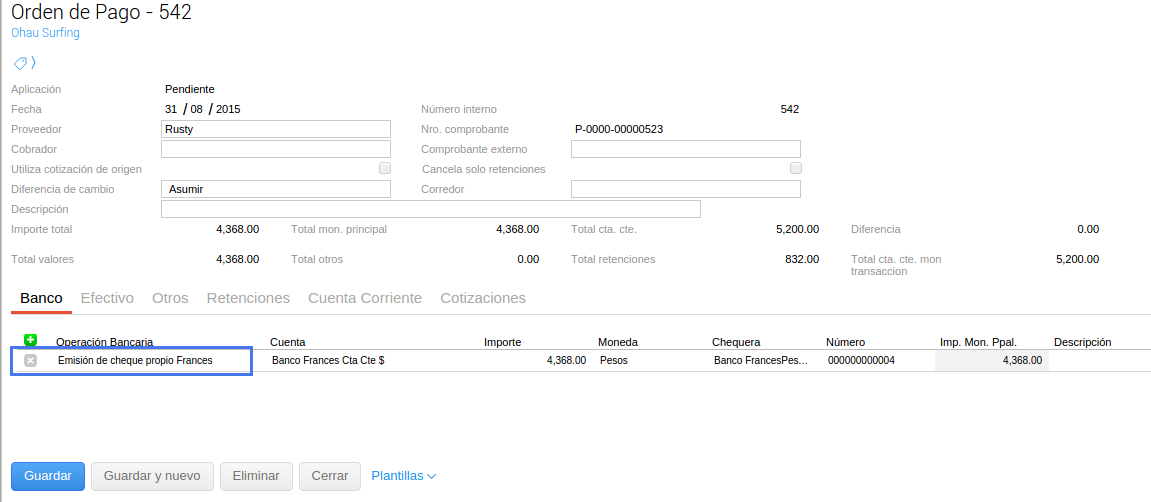
Task: Go to the Cotizaciones tab
Action: pos(483,298)
